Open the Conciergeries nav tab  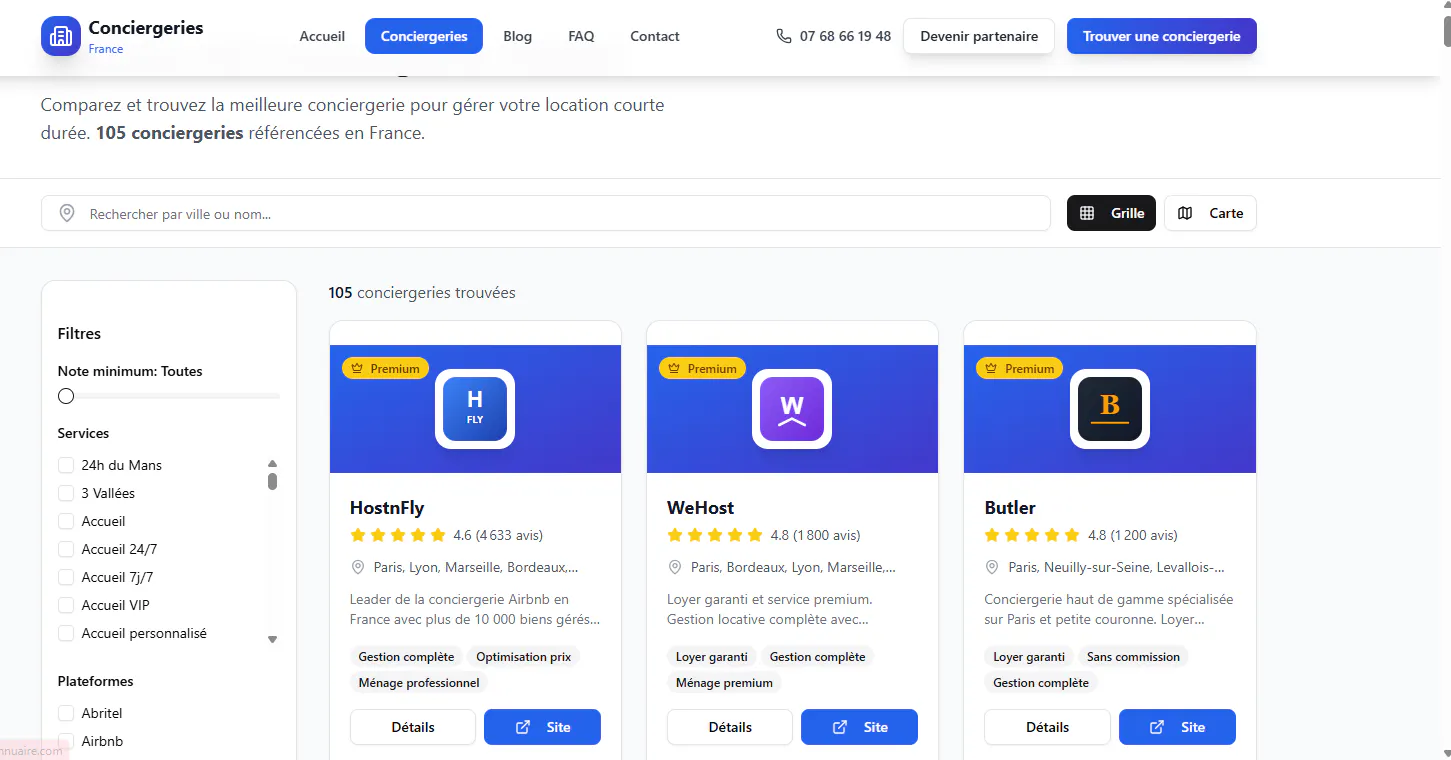click(x=424, y=36)
